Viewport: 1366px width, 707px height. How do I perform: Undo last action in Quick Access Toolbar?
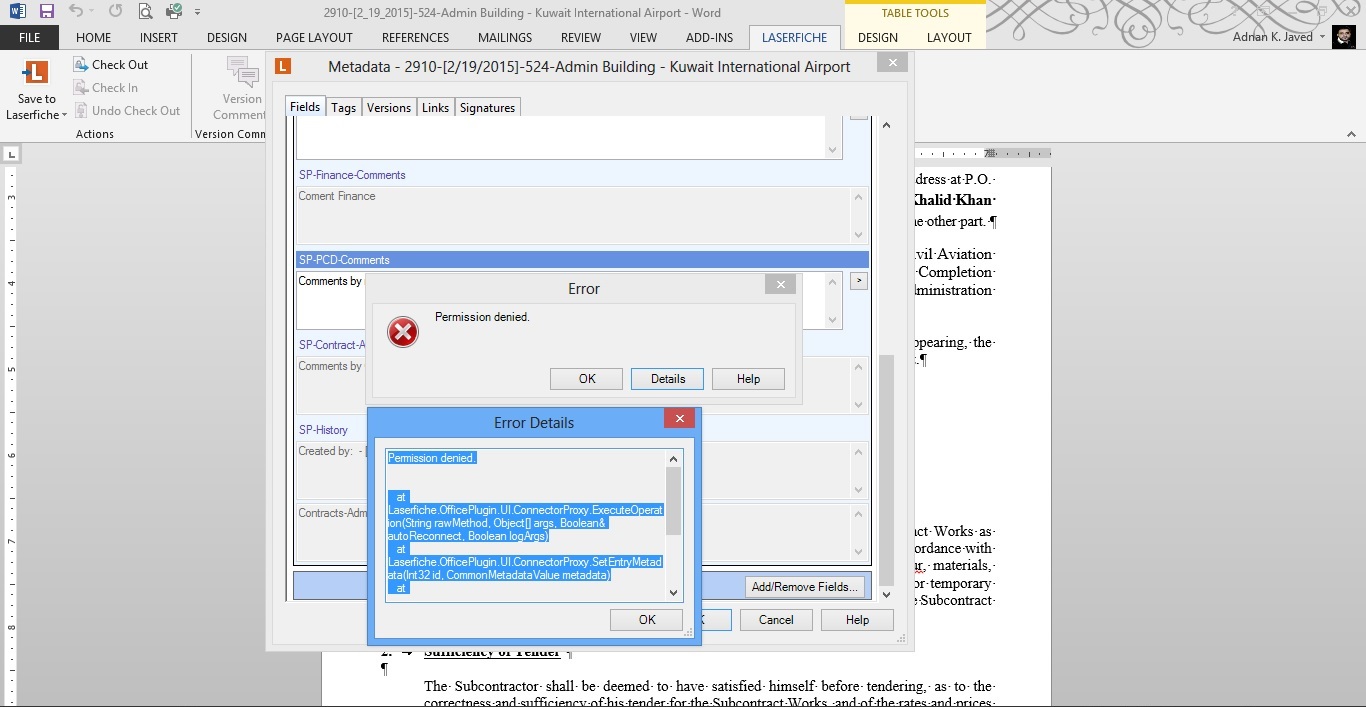[x=75, y=12]
